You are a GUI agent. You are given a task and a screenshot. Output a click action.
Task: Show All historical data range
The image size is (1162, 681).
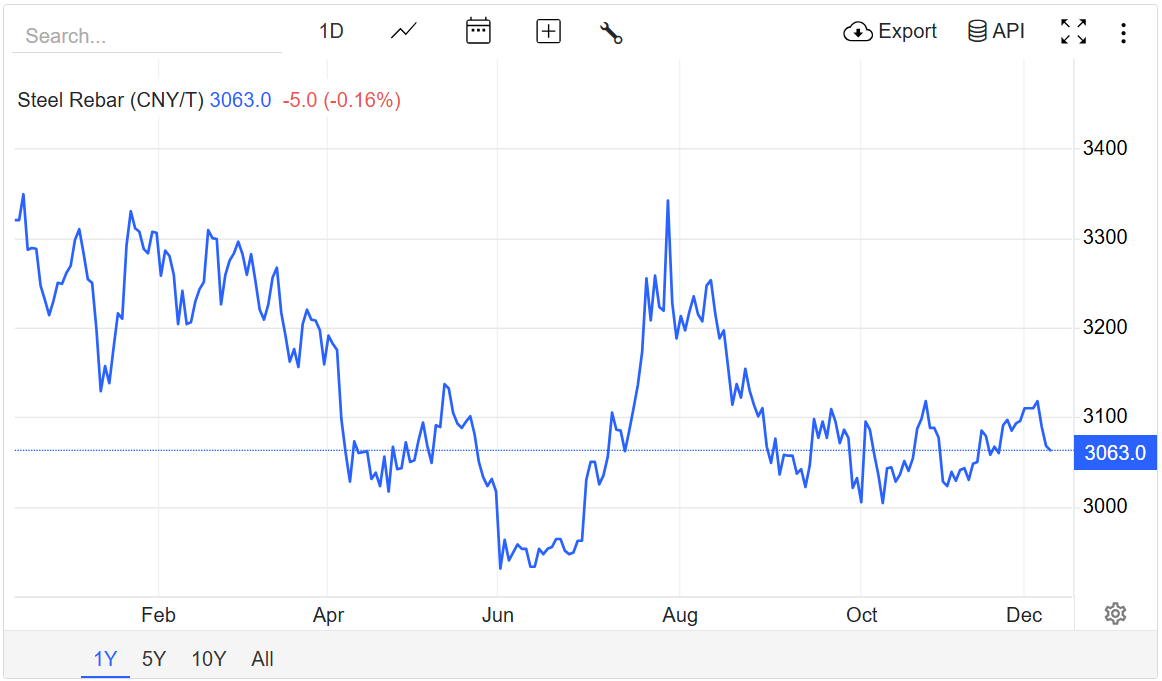263,659
